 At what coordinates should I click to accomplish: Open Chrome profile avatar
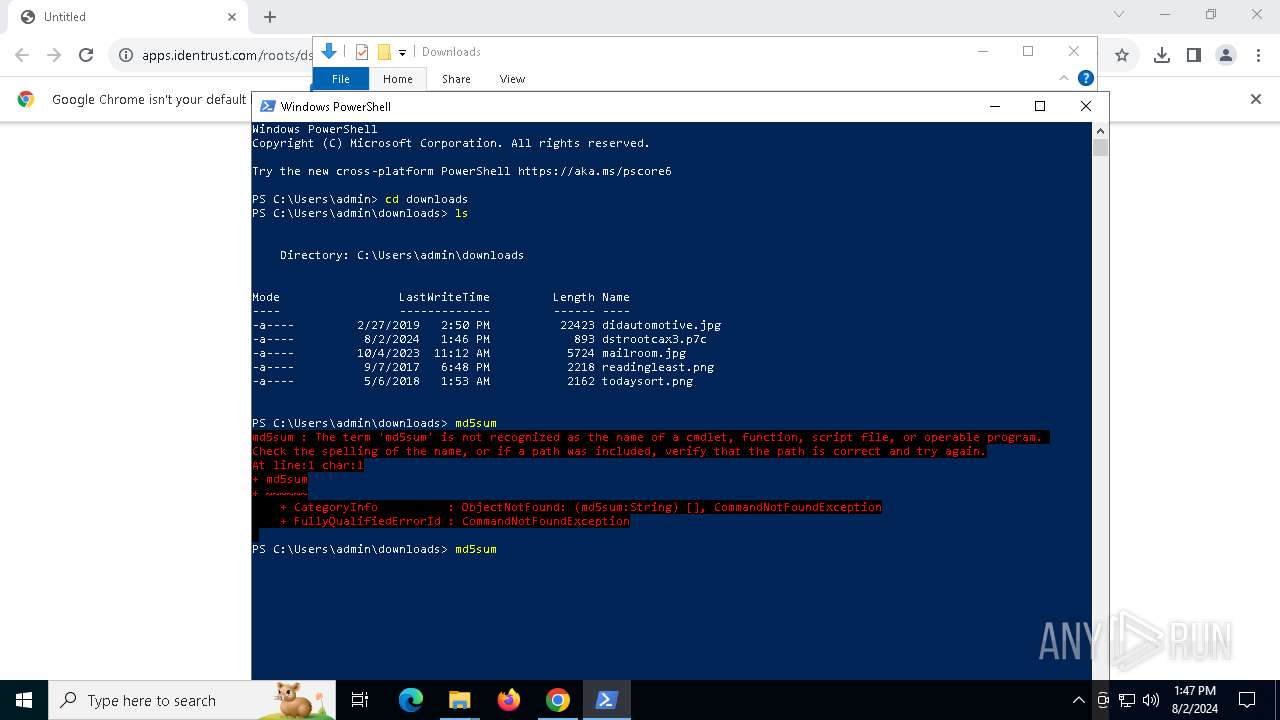[x=1226, y=55]
